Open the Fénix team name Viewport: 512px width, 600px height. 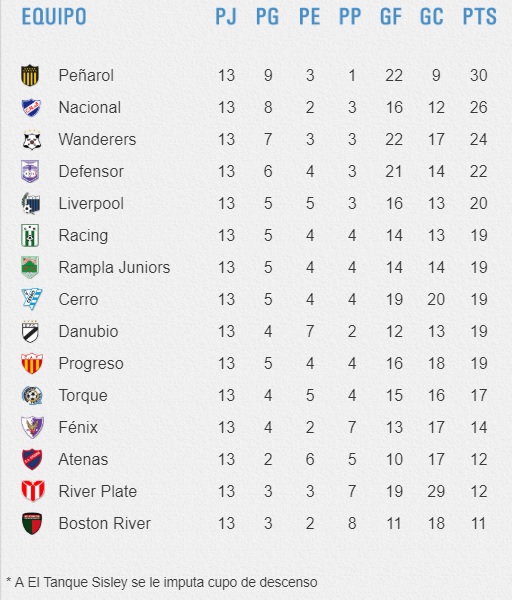(x=78, y=427)
